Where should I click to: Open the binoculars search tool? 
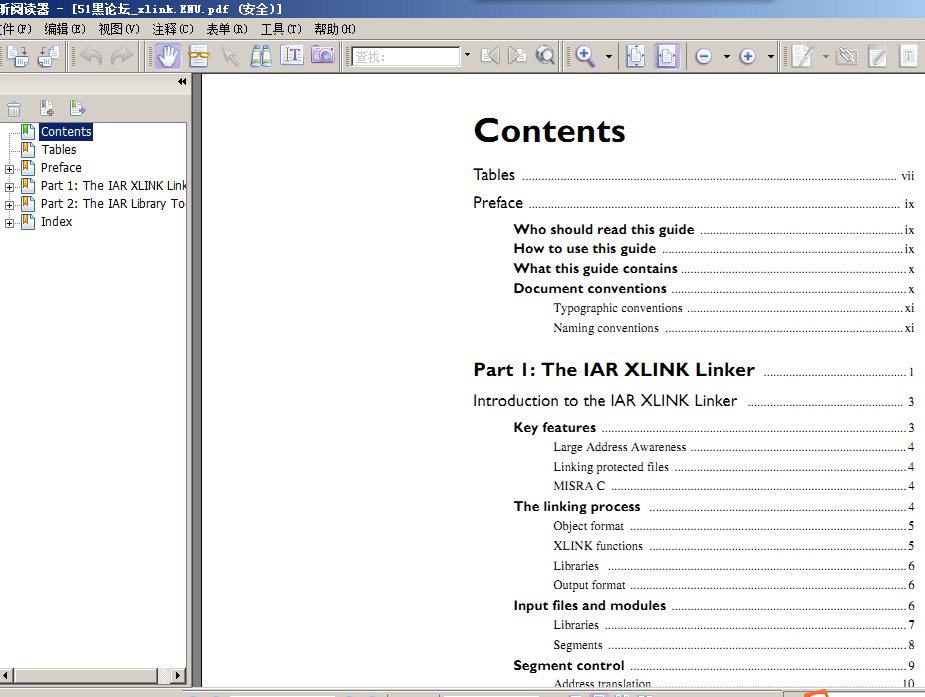coord(261,57)
